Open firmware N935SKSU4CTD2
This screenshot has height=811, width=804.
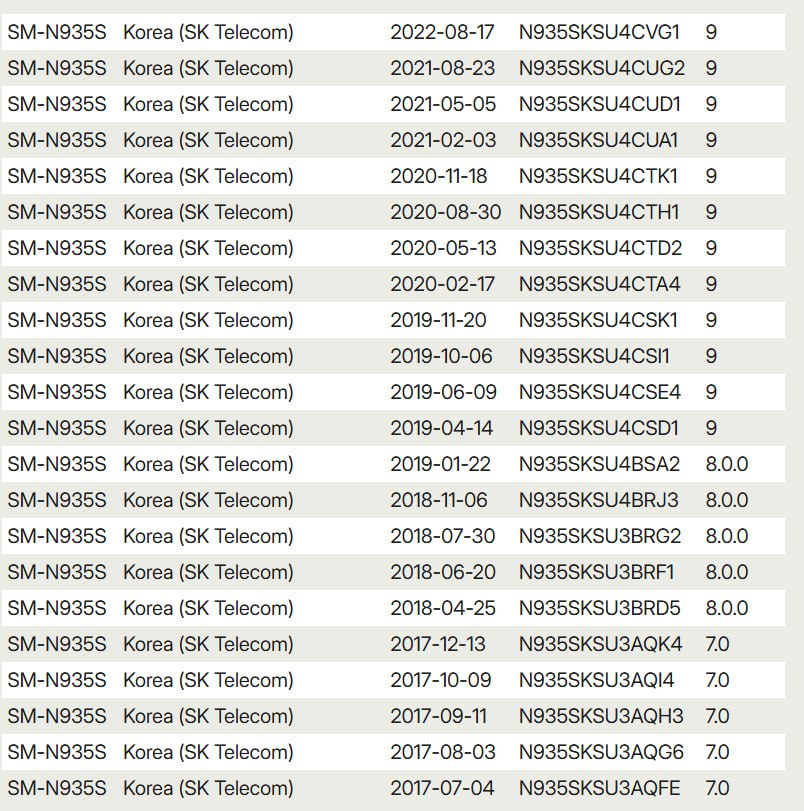click(600, 248)
